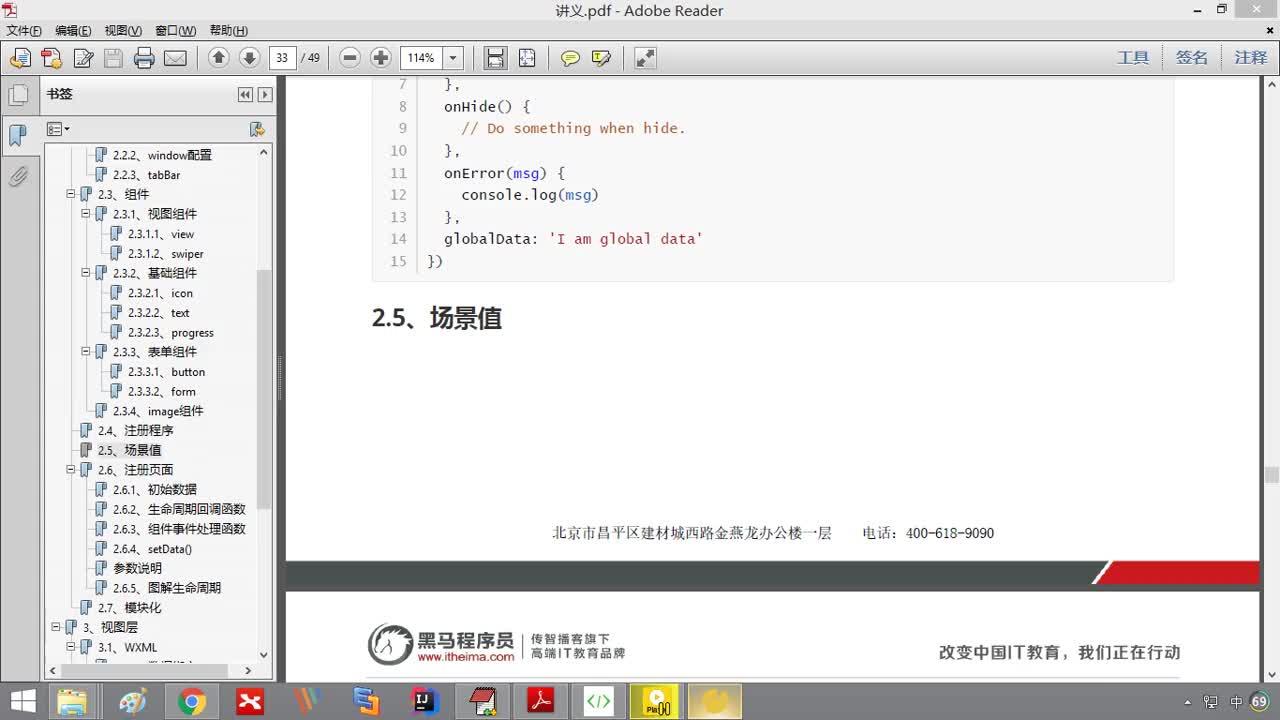Screen dimensions: 1280x720
Task: Click the 114% zoom value field
Action: [x=421, y=58]
